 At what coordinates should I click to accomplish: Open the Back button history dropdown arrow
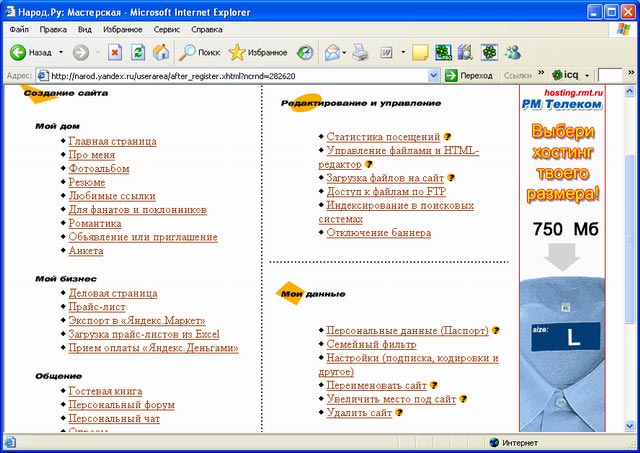pyautogui.click(x=61, y=52)
